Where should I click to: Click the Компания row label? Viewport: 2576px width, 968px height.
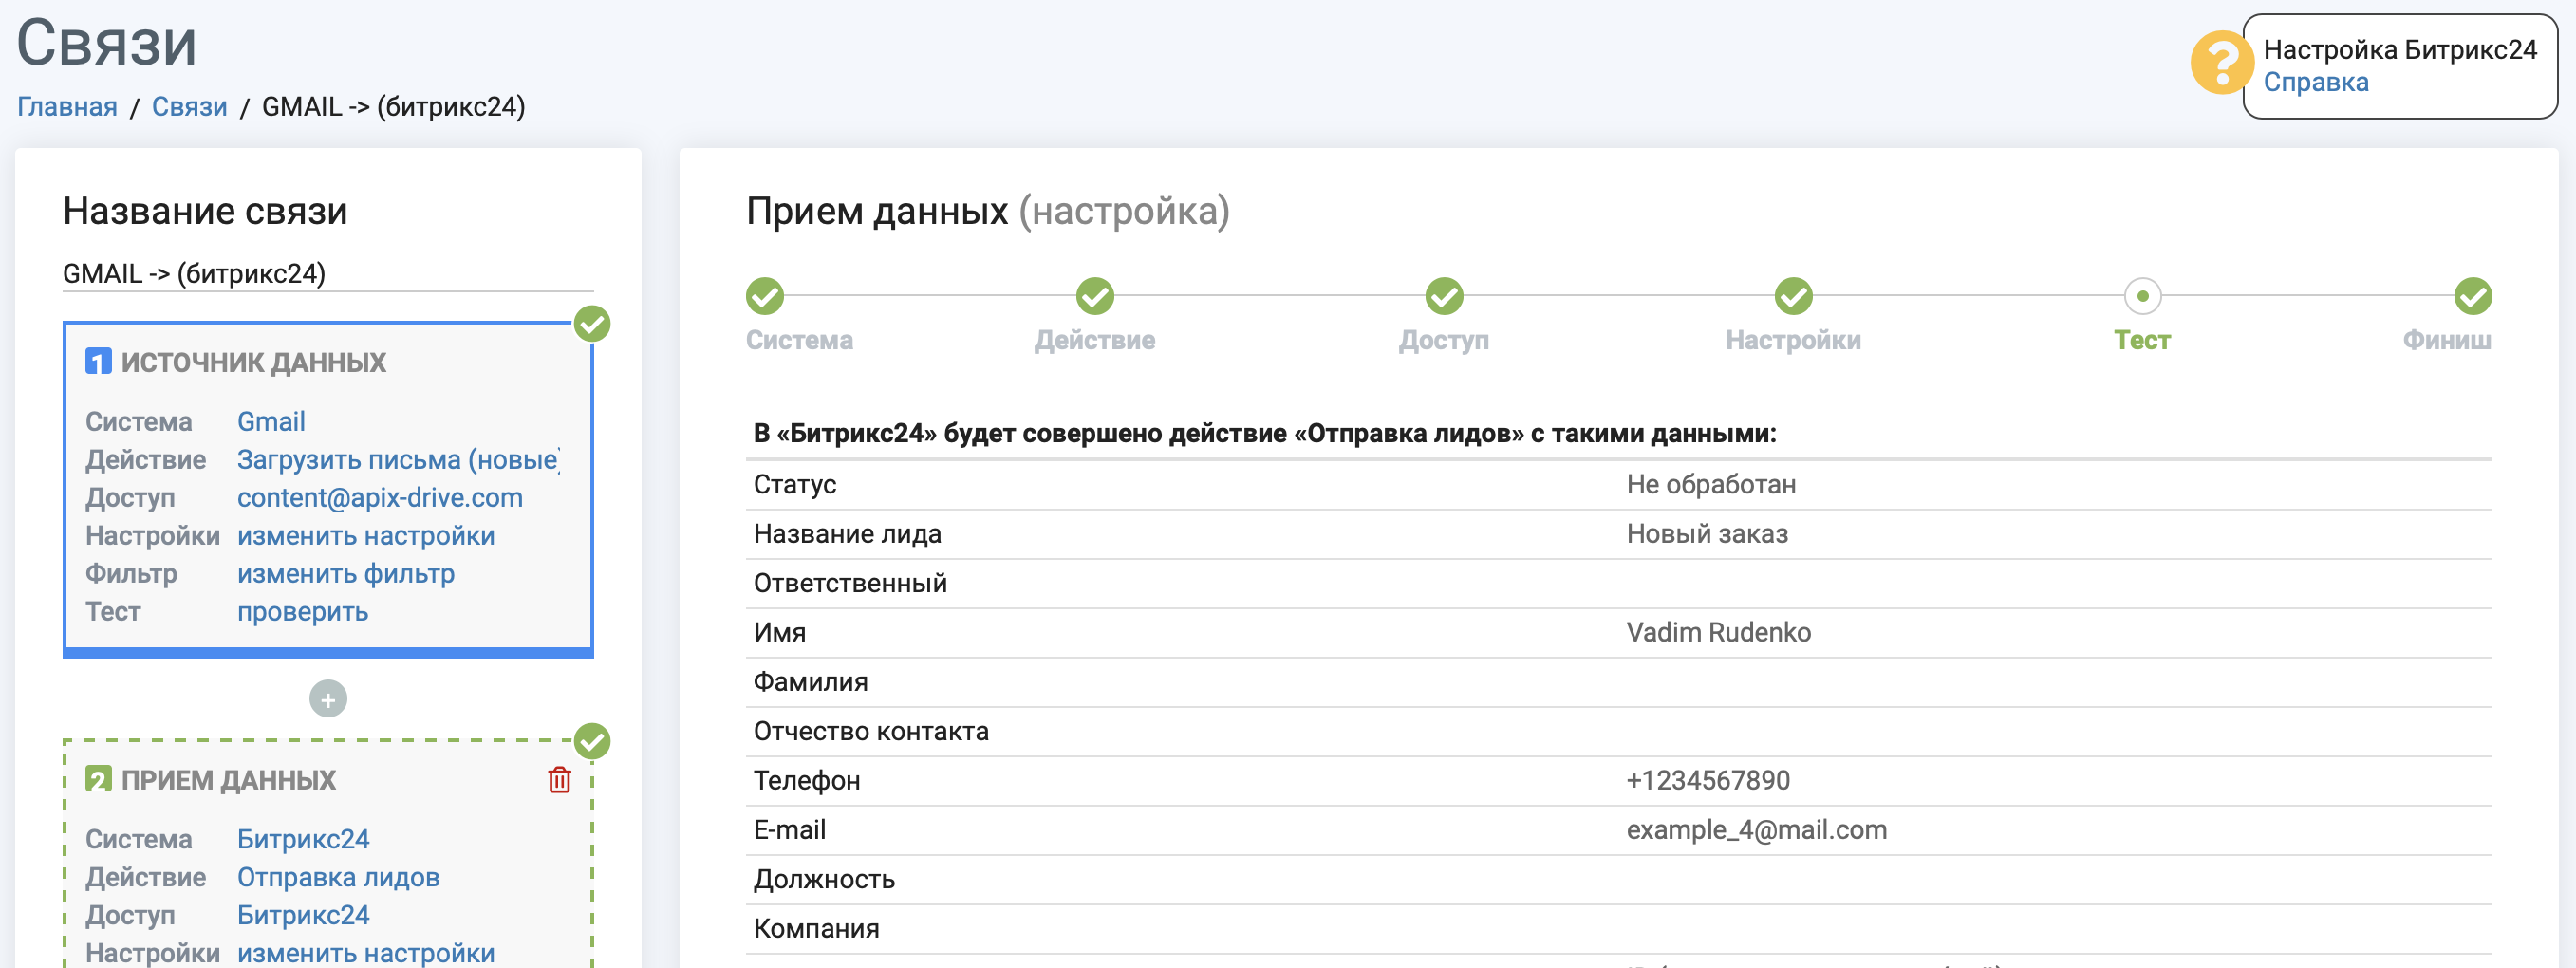pos(816,929)
